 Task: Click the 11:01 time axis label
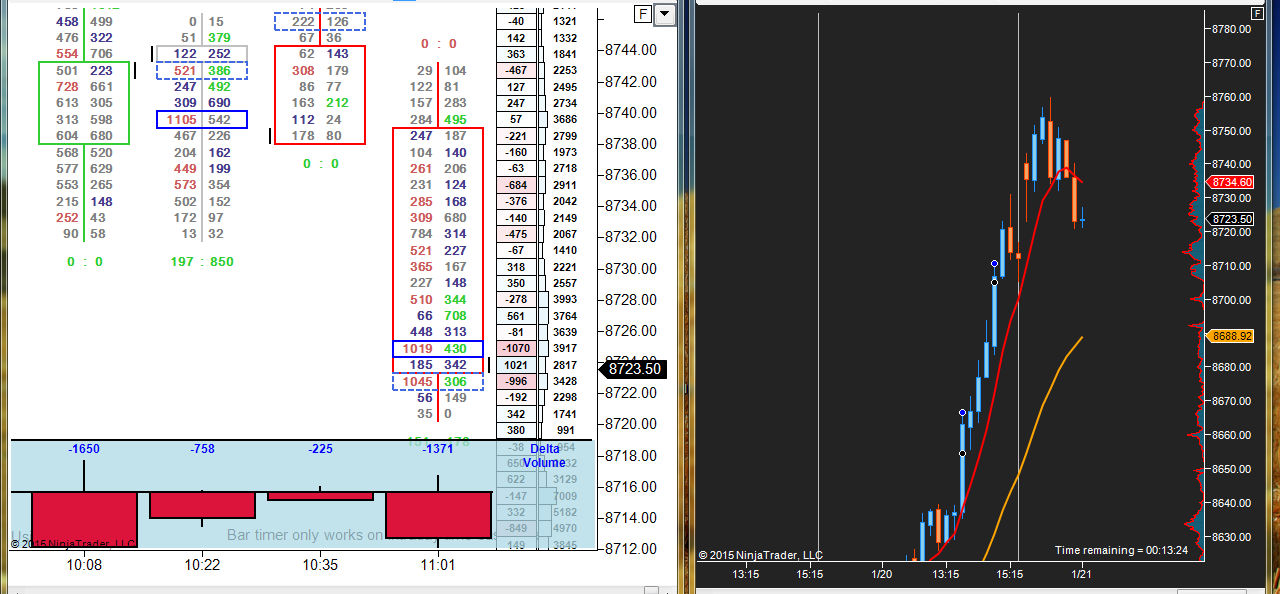(x=438, y=565)
